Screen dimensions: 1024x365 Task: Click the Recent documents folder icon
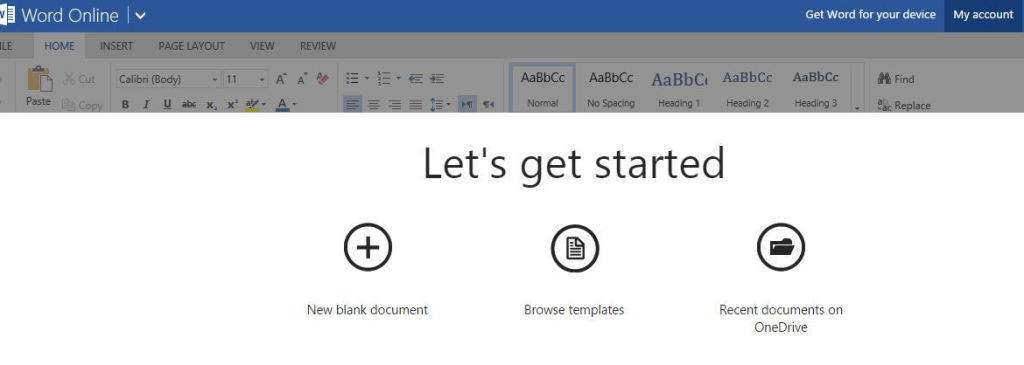tap(781, 247)
